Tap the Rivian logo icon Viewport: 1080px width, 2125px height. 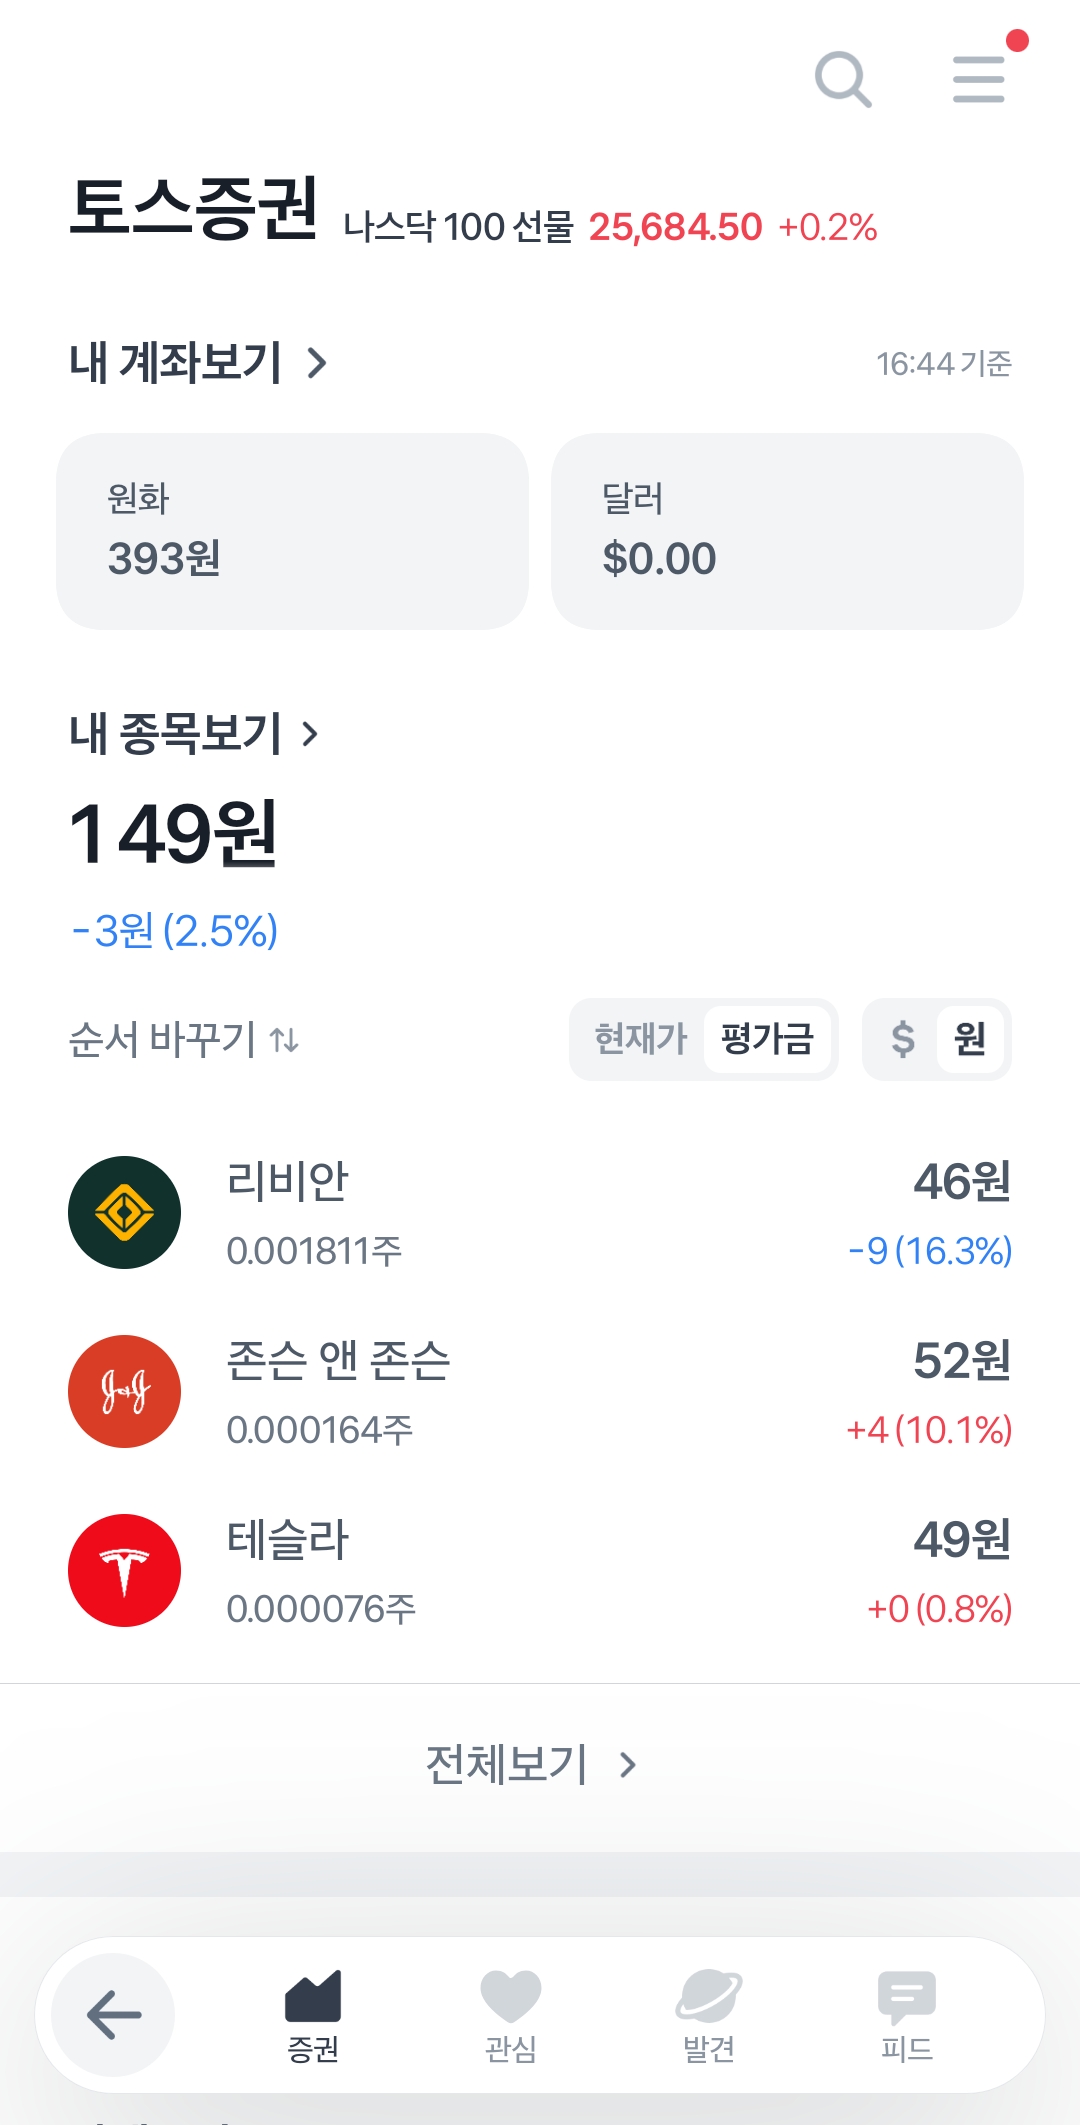click(x=124, y=1212)
